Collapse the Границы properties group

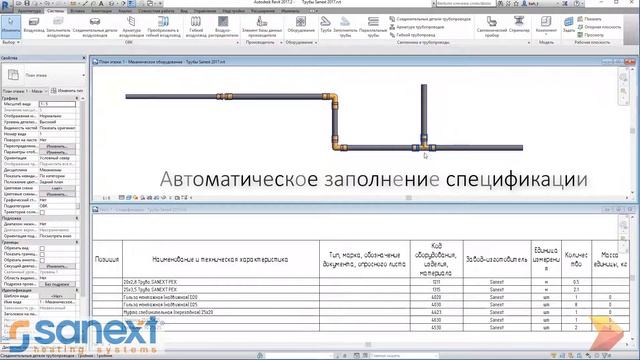[x=77, y=242]
